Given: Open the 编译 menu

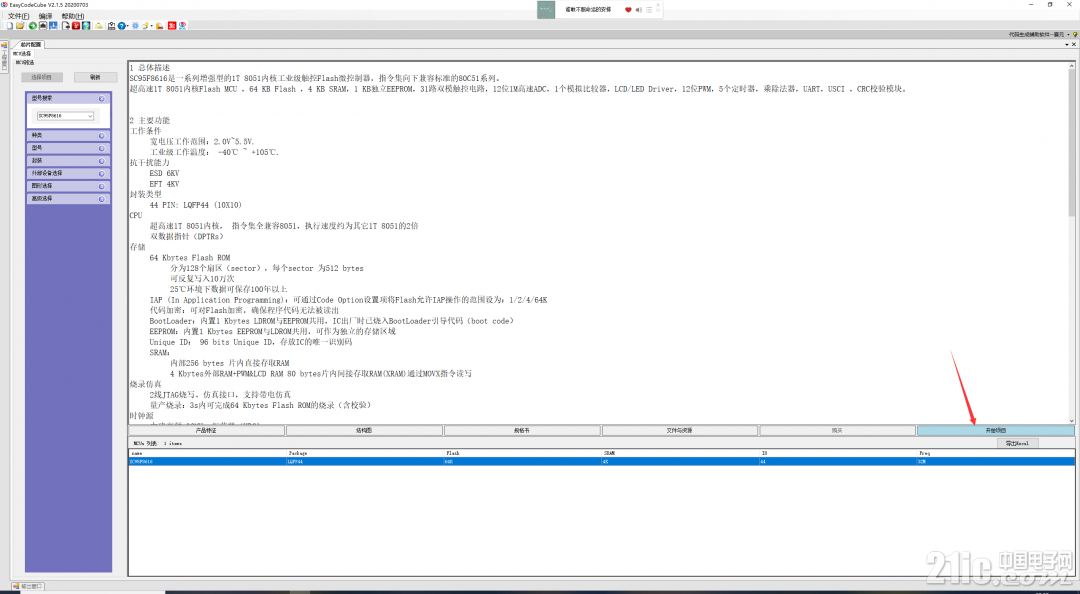Looking at the screenshot, I should click(x=45, y=16).
